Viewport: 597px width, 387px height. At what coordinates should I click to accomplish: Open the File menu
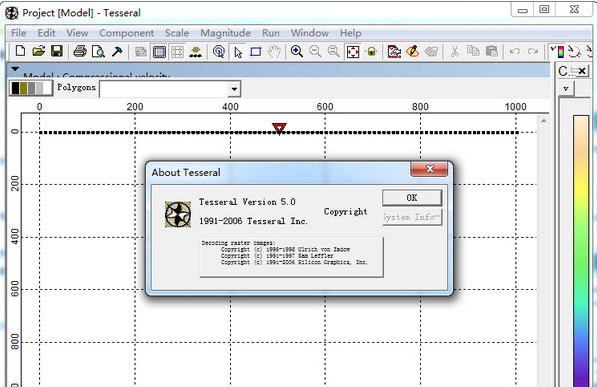pyautogui.click(x=19, y=33)
